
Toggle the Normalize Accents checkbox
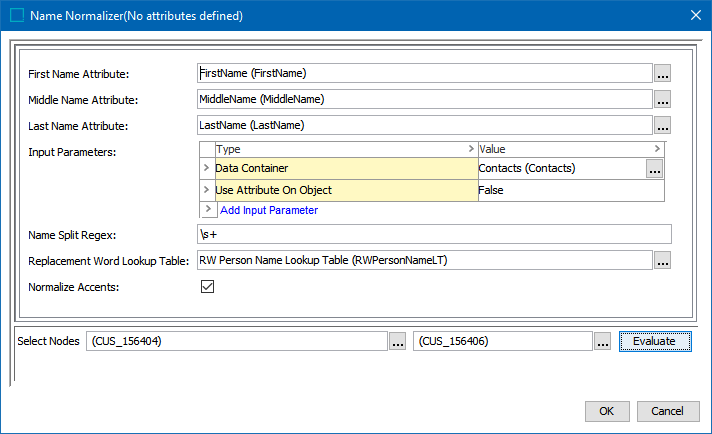point(208,286)
